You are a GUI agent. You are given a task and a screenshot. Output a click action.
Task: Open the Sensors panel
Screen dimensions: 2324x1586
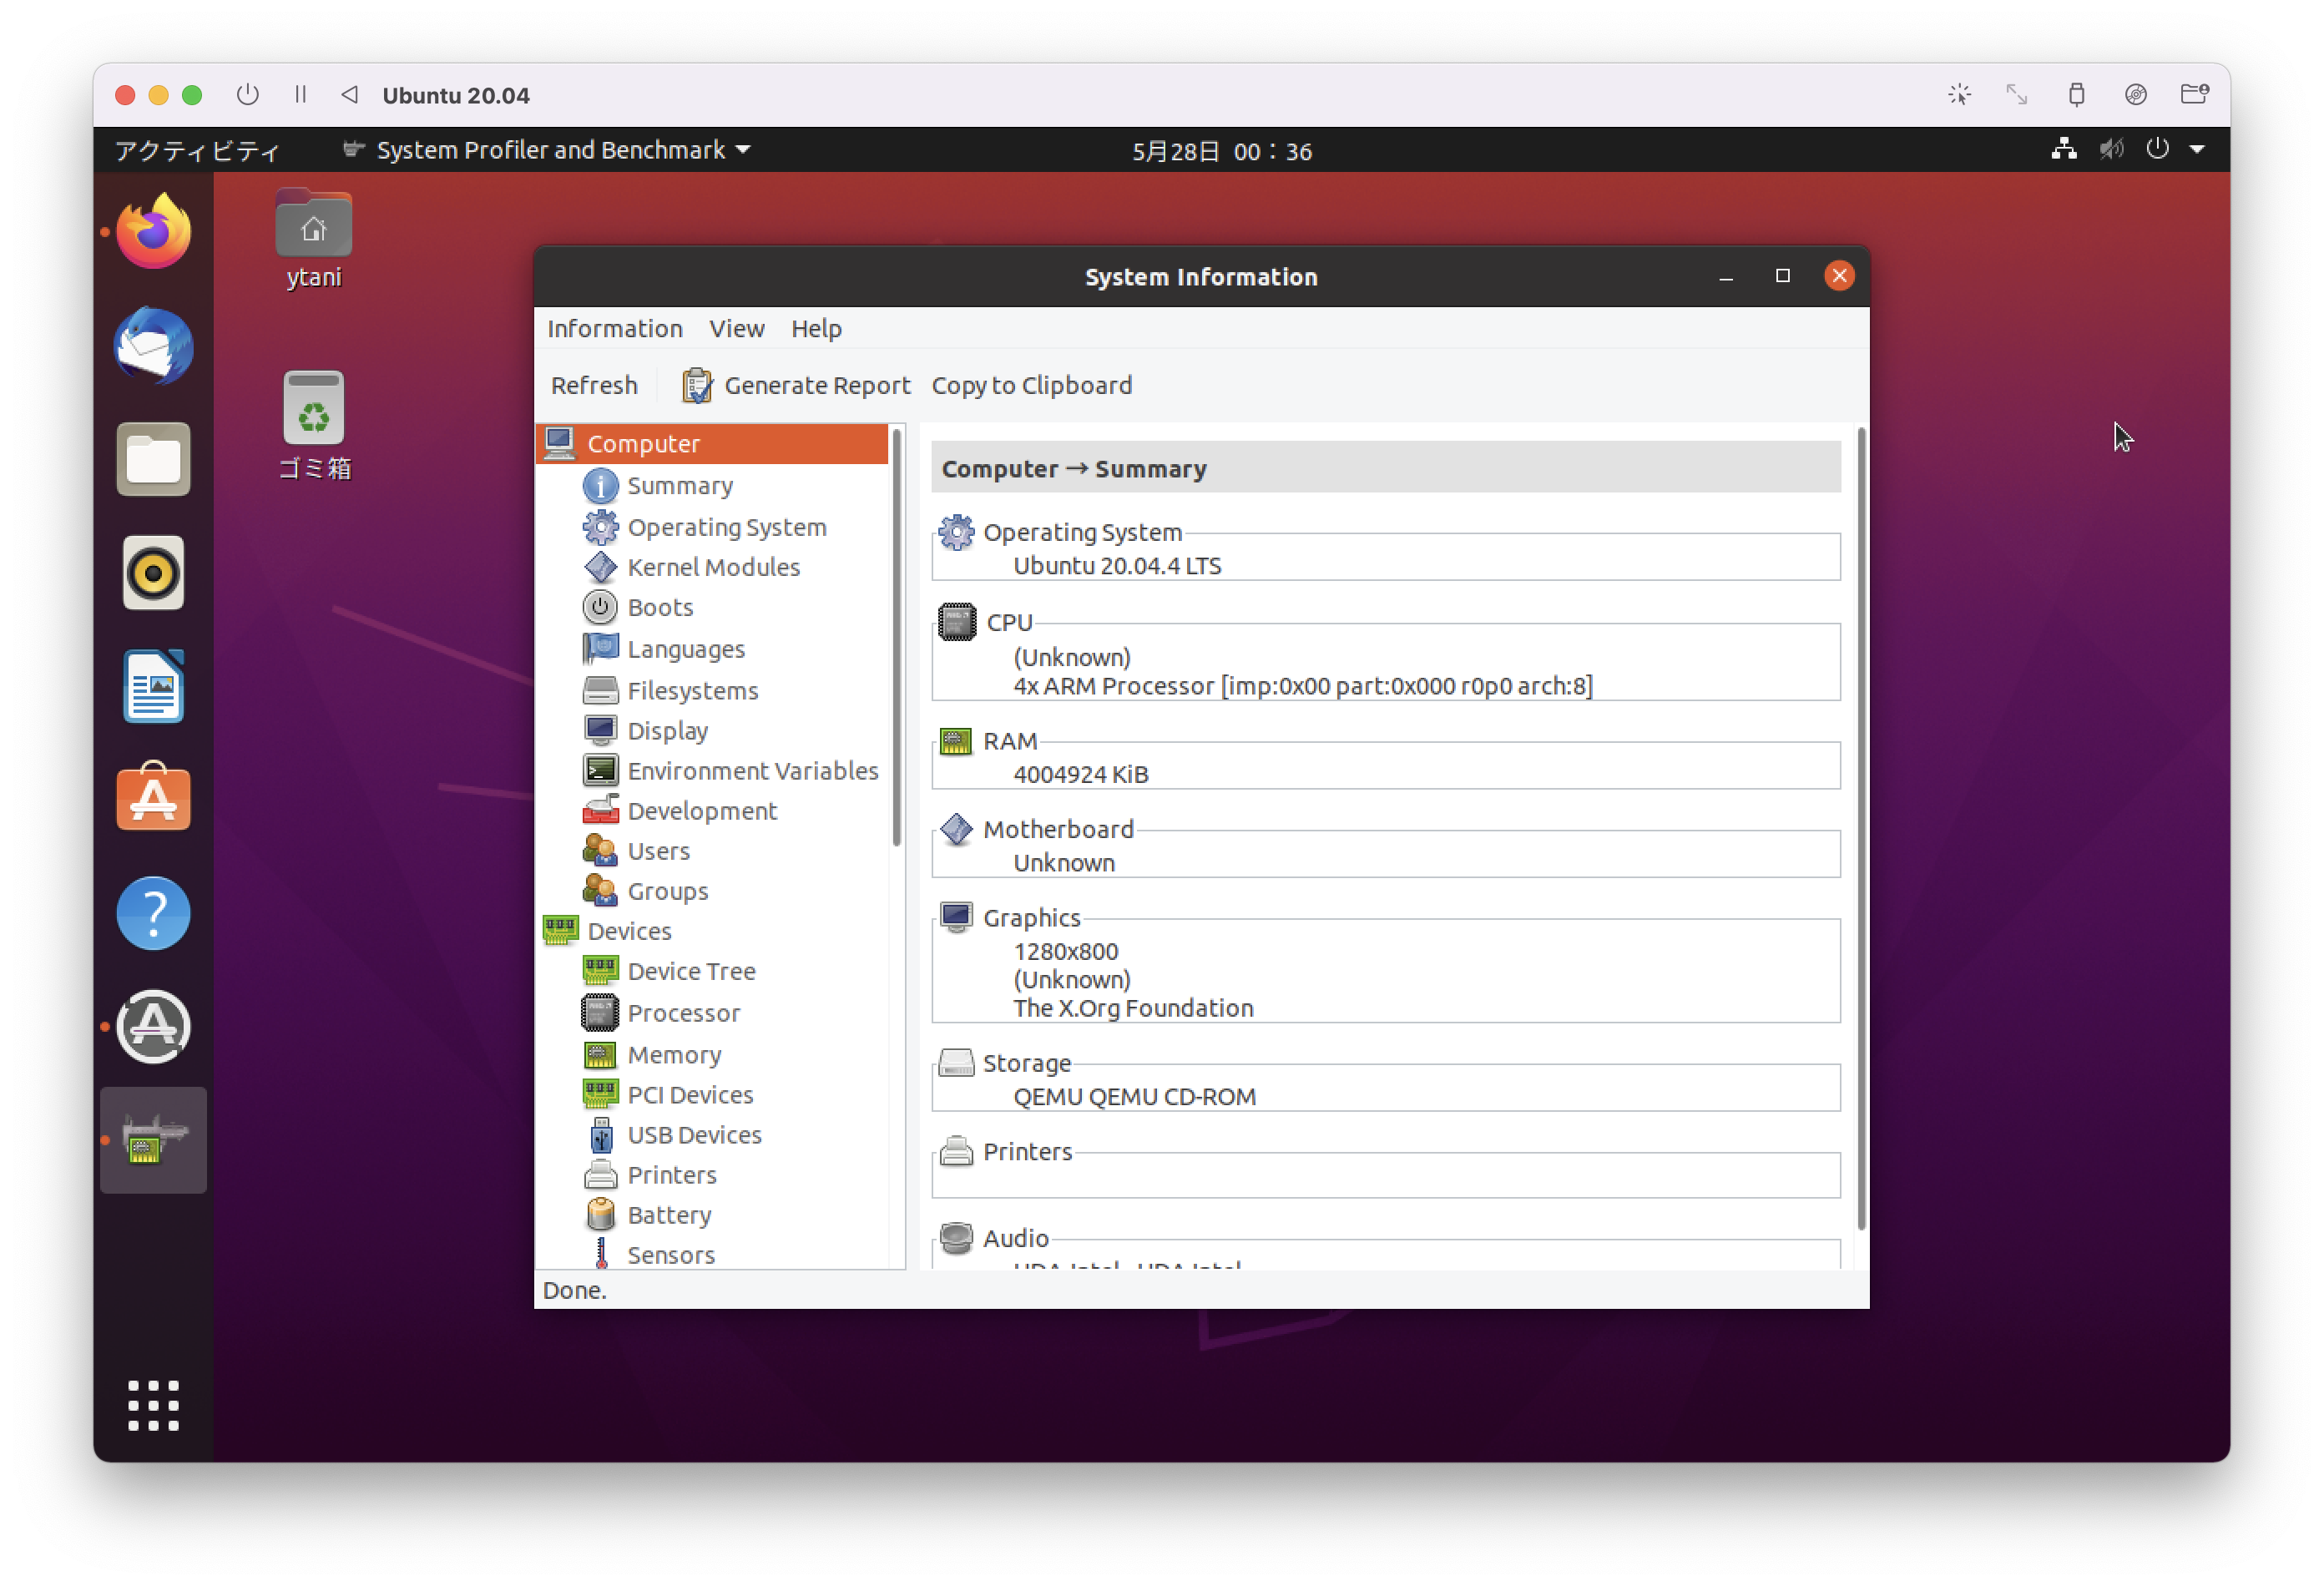click(671, 1254)
